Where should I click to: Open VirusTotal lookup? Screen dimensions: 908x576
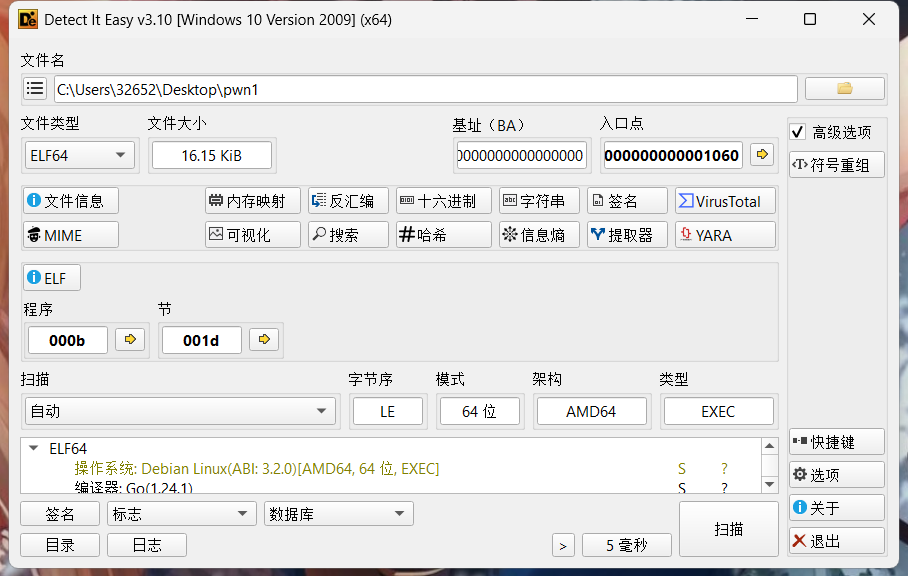tap(725, 201)
